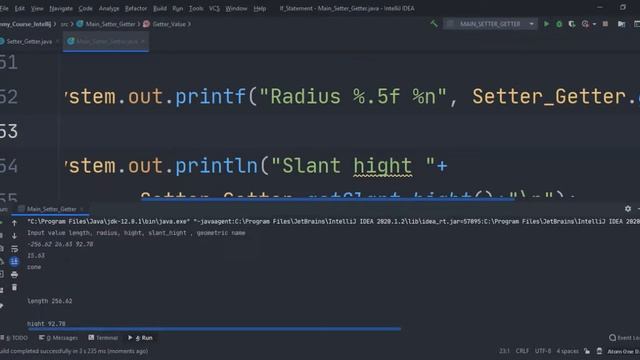This screenshot has height=360, width=640.
Task: Select the Main_Setter_Getter run console tab
Action: pos(51,209)
